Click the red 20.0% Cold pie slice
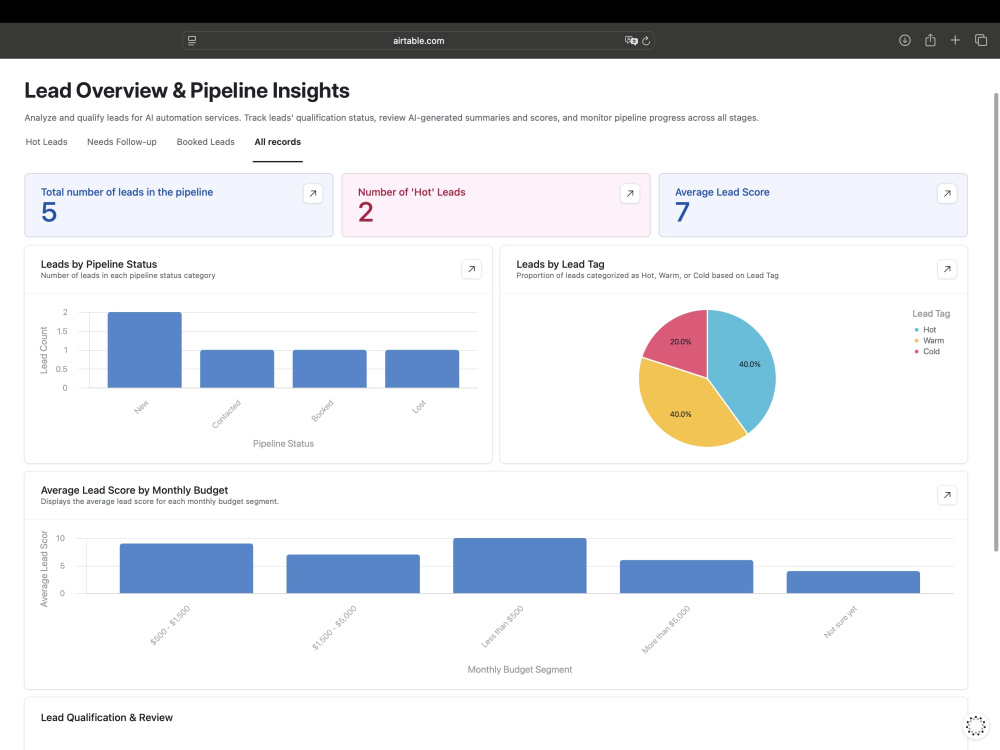Viewport: 1000px width, 750px height. (681, 344)
